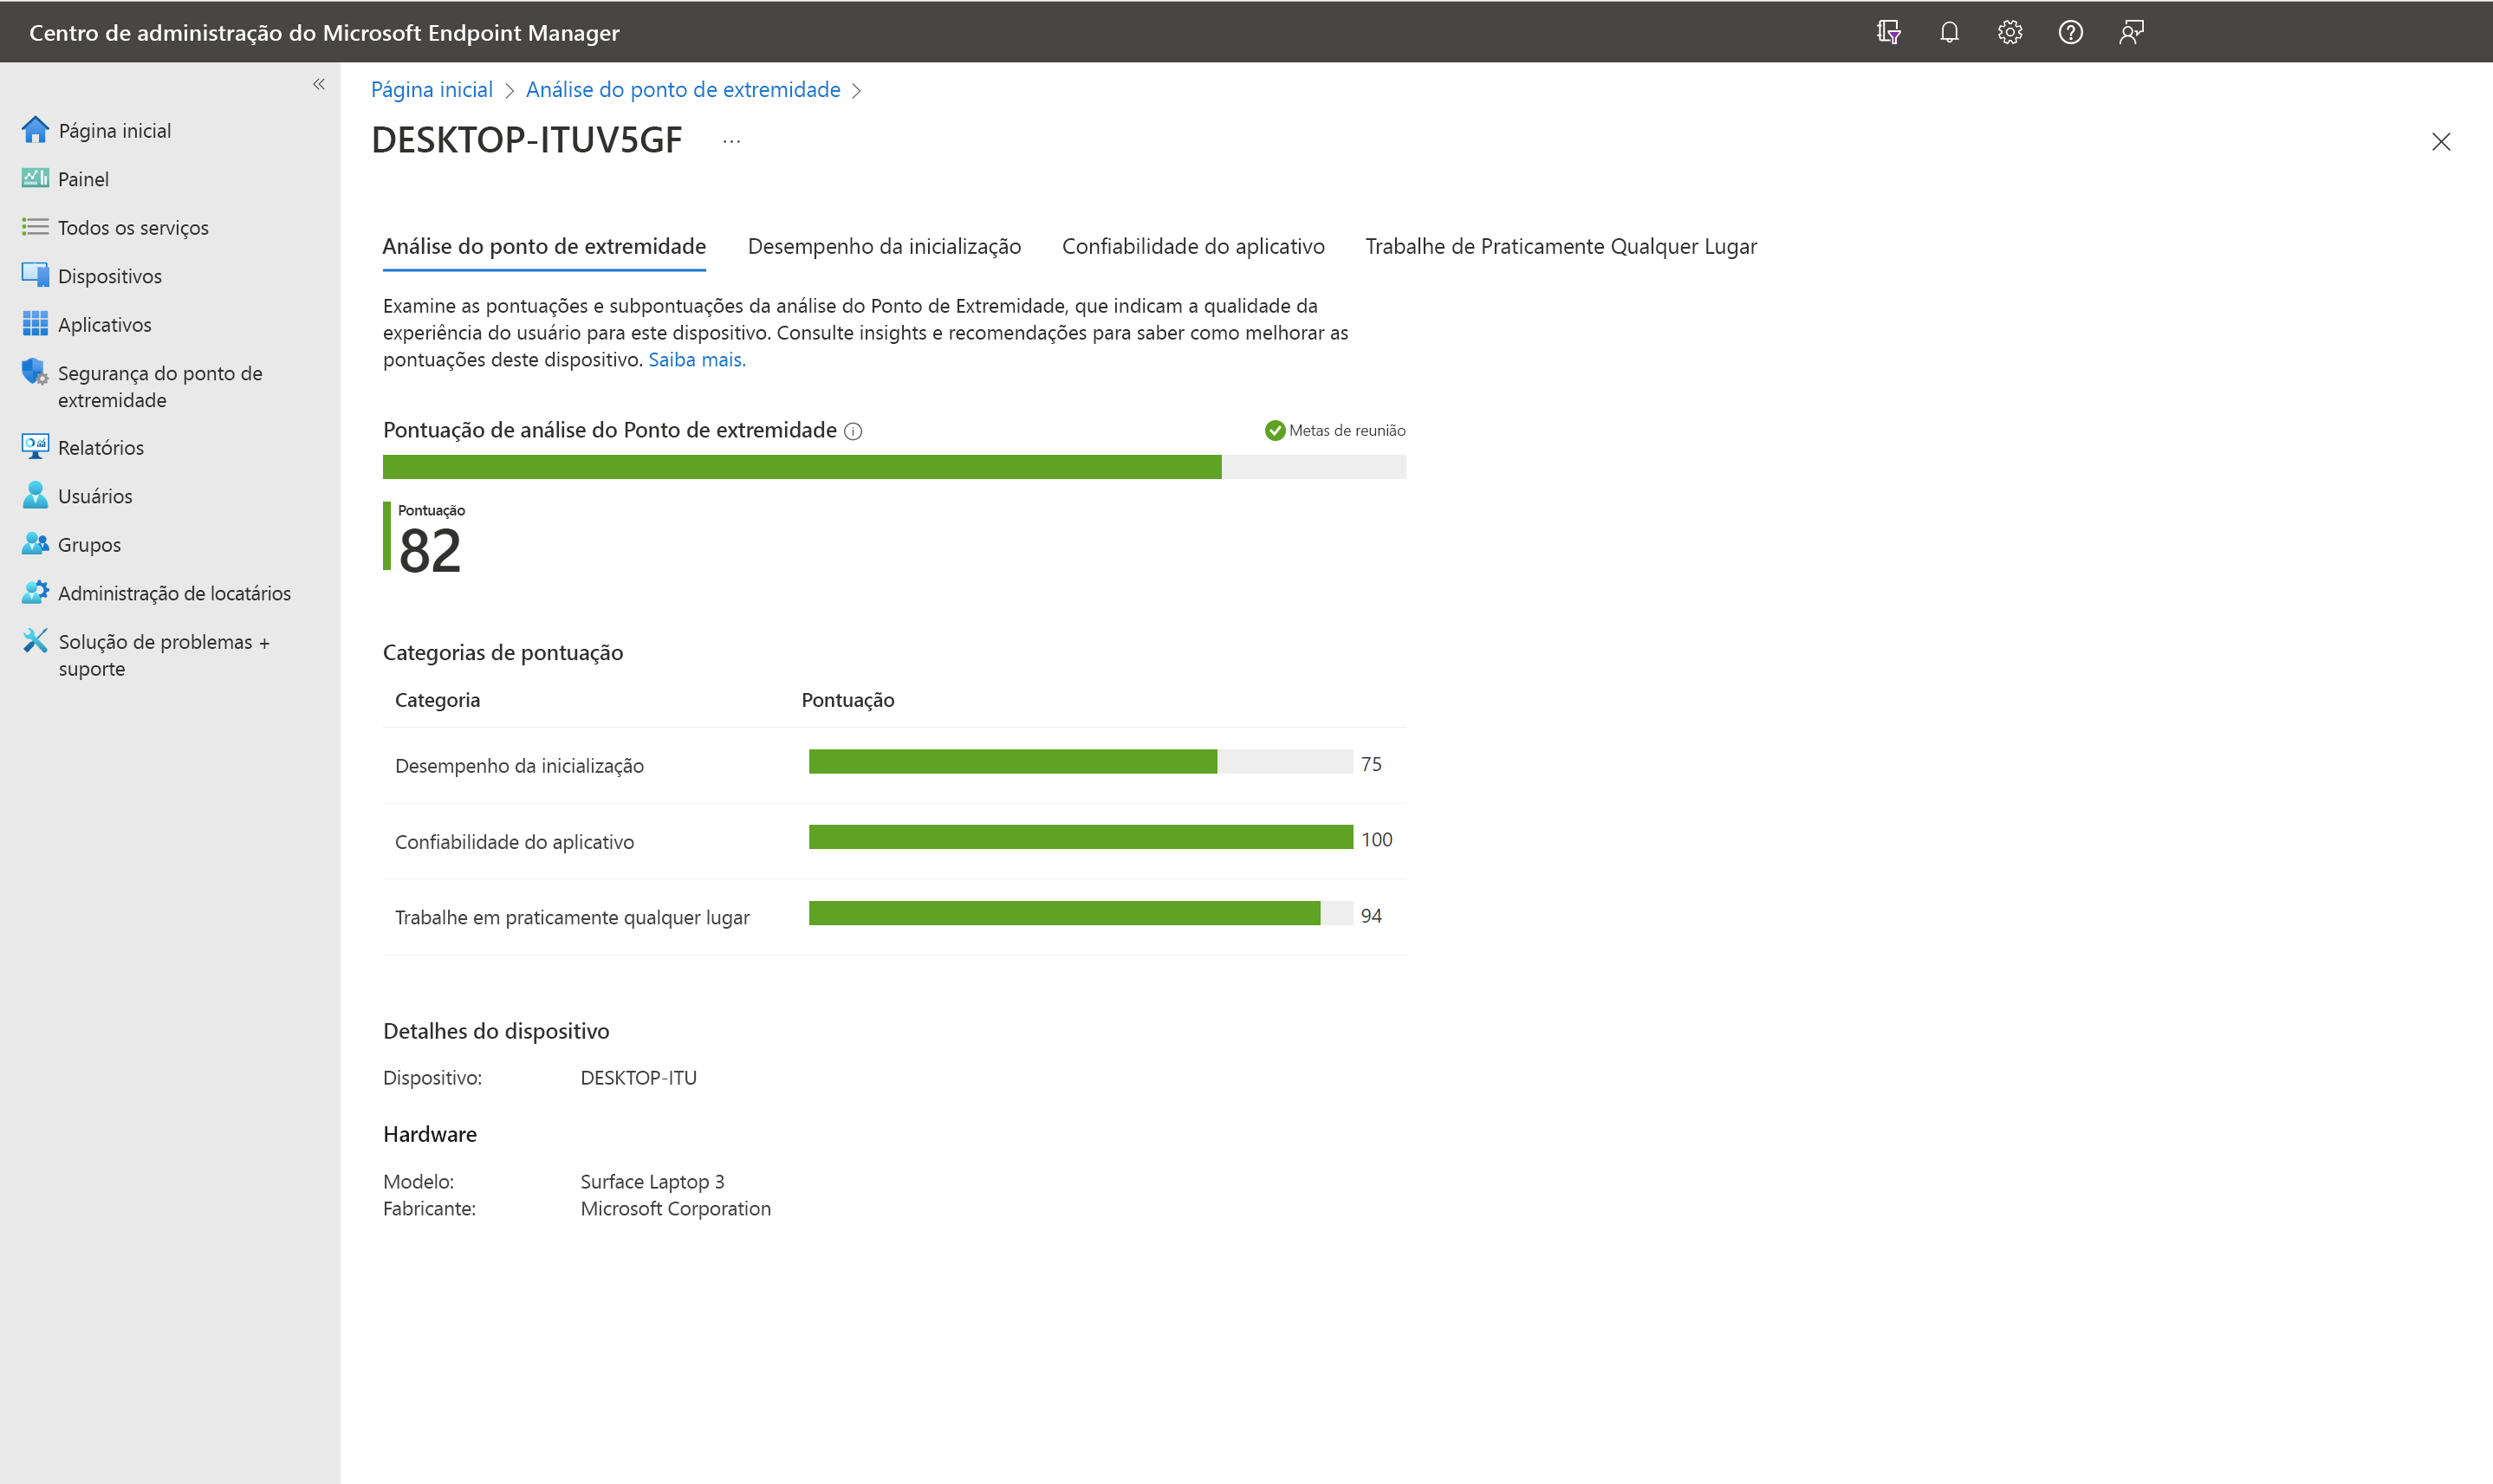Open the settings gear in header

click(x=2010, y=32)
